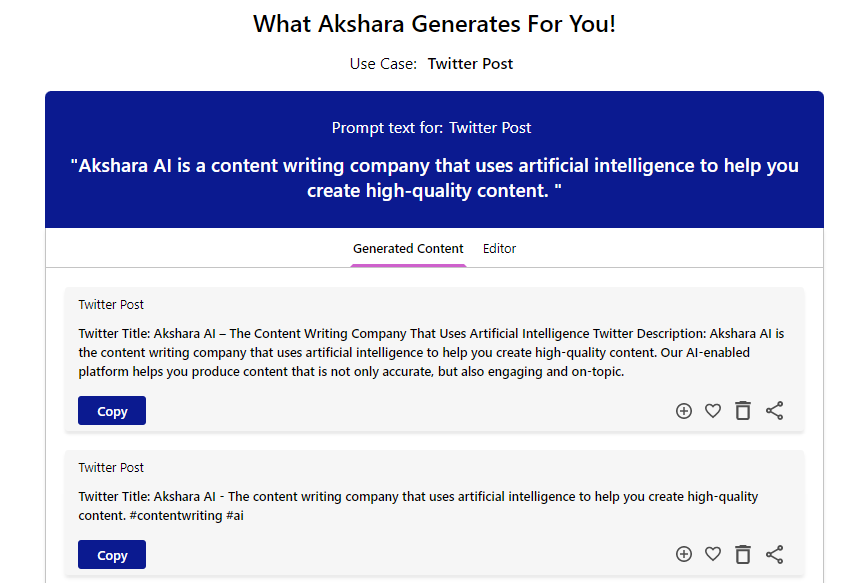
Task: Click the 'Twitter Post' use case label
Action: [470, 64]
